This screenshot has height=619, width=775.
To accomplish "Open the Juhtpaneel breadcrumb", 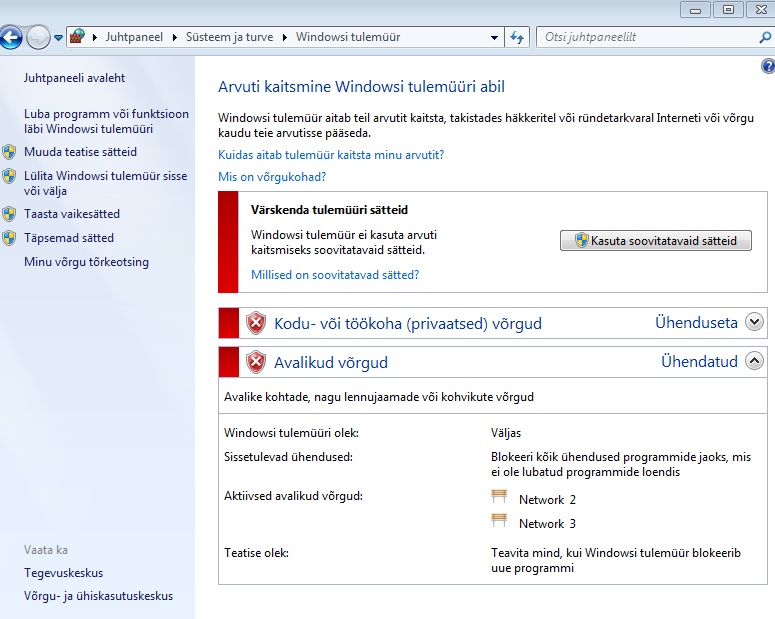I will tap(134, 37).
